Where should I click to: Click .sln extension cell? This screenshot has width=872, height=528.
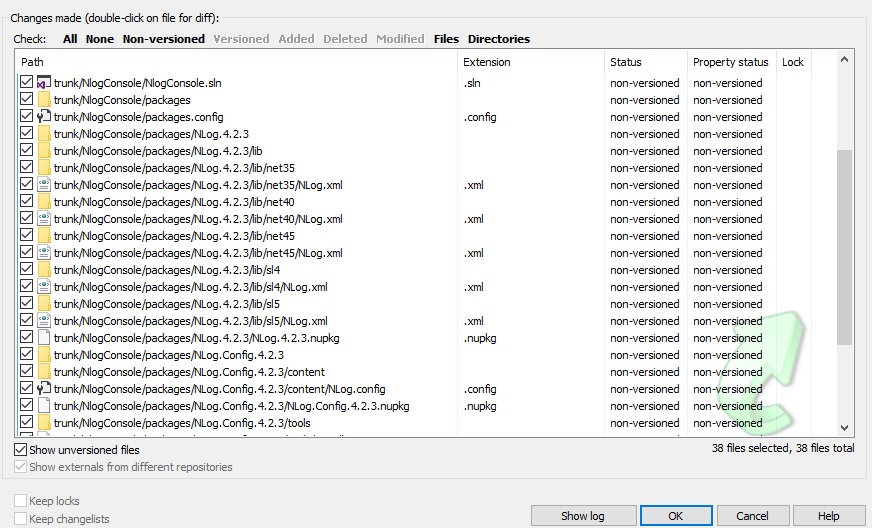[472, 83]
